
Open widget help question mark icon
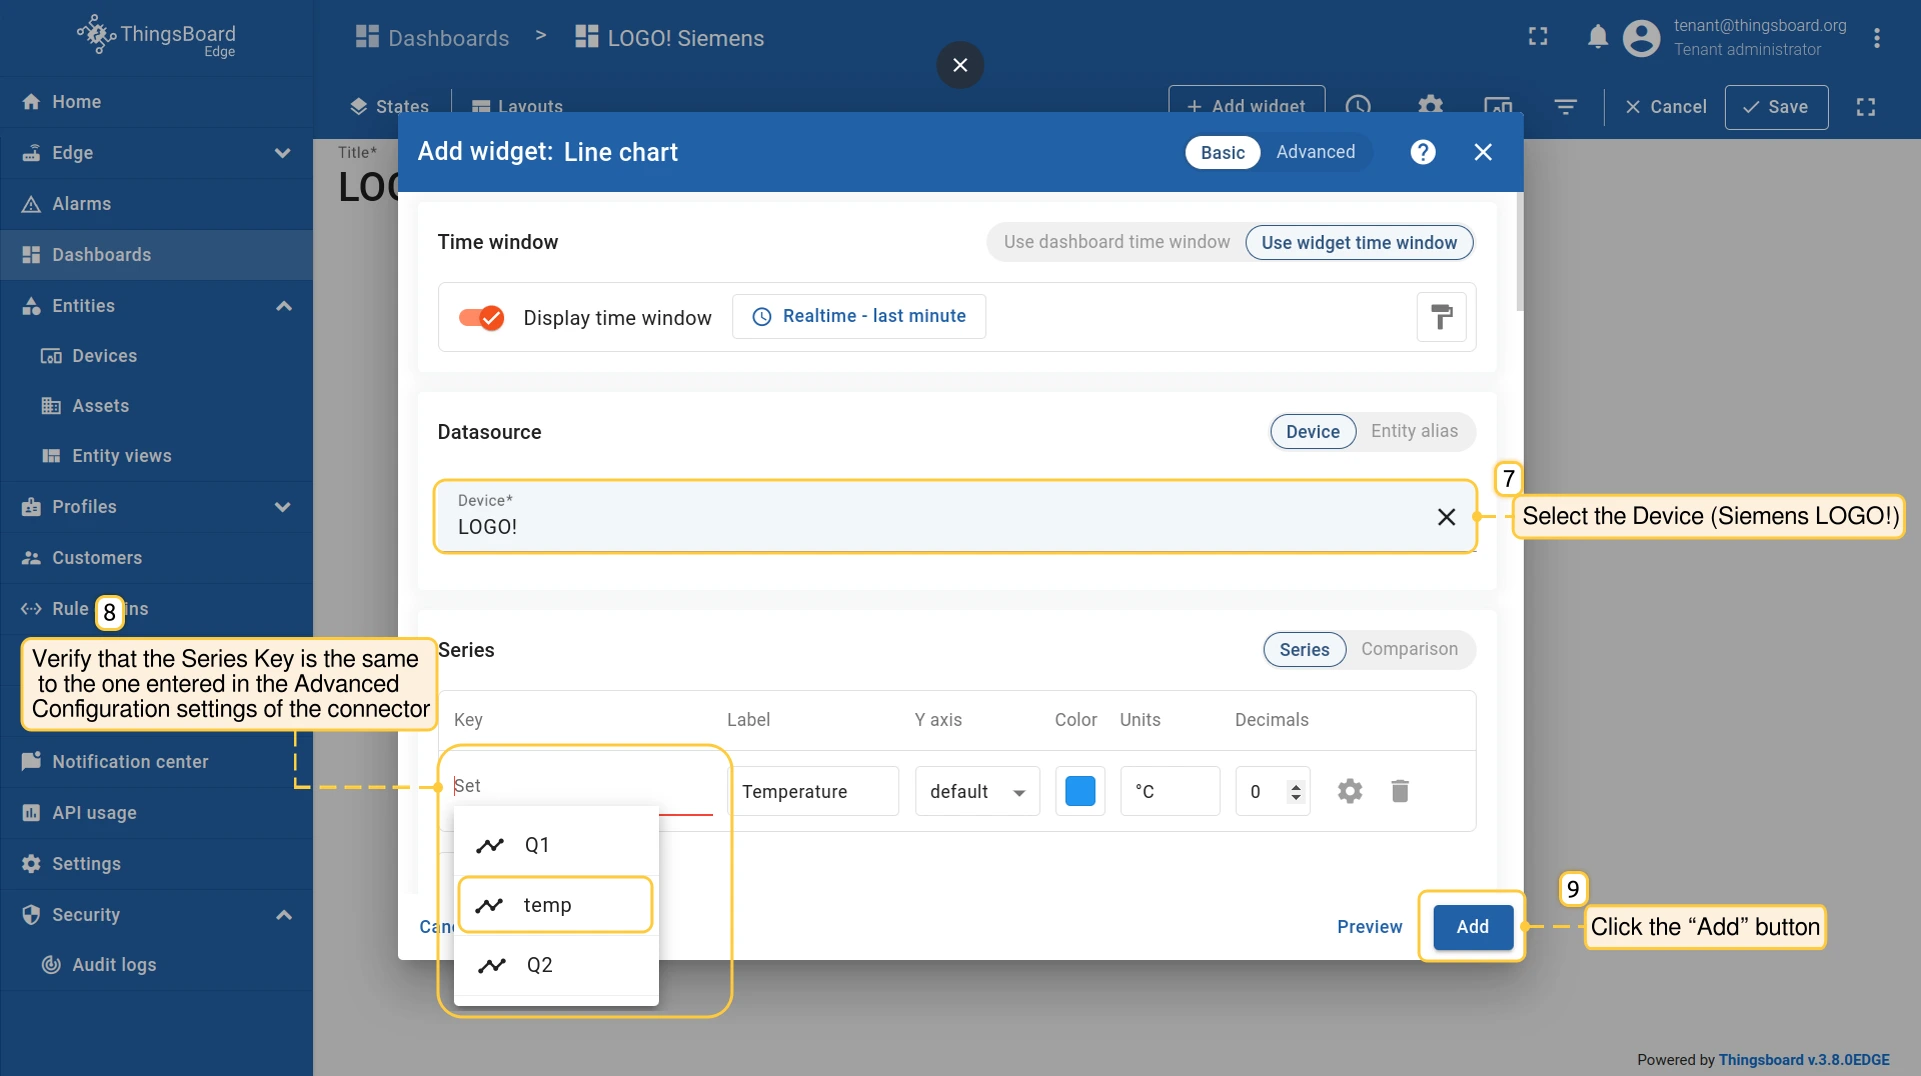[1423, 152]
